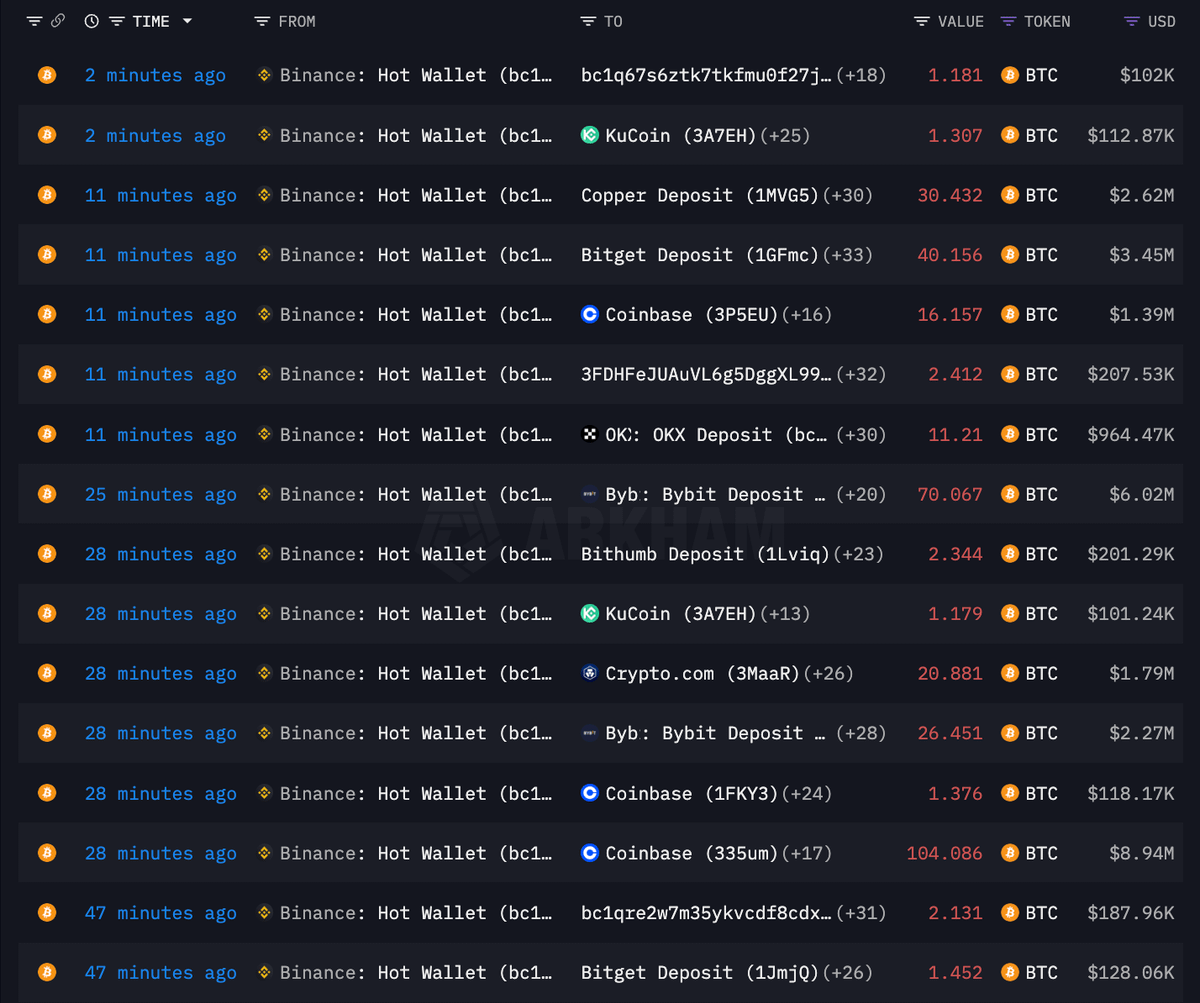Expand the (+16) recipients beside Coinbase (3P5EU)
Viewport: 1200px width, 1003px height.
tap(807, 315)
